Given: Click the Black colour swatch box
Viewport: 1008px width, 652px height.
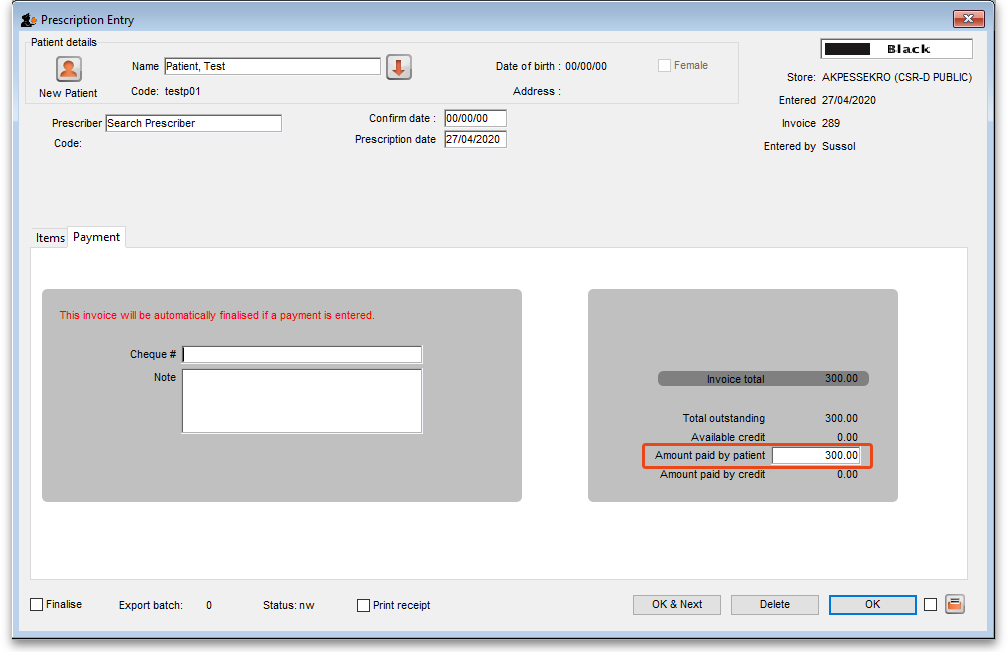Looking at the screenshot, I should 896,49.
